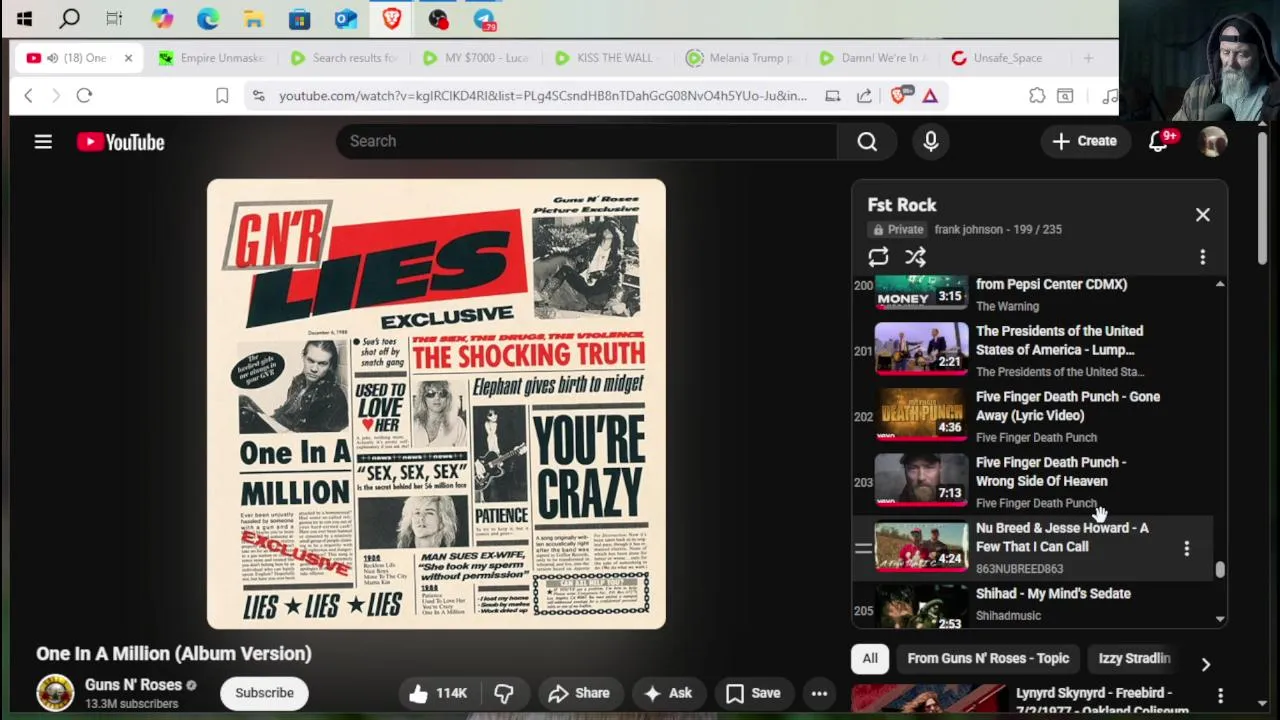
Task: Subscribe to Guns N' Roses
Action: coord(264,693)
